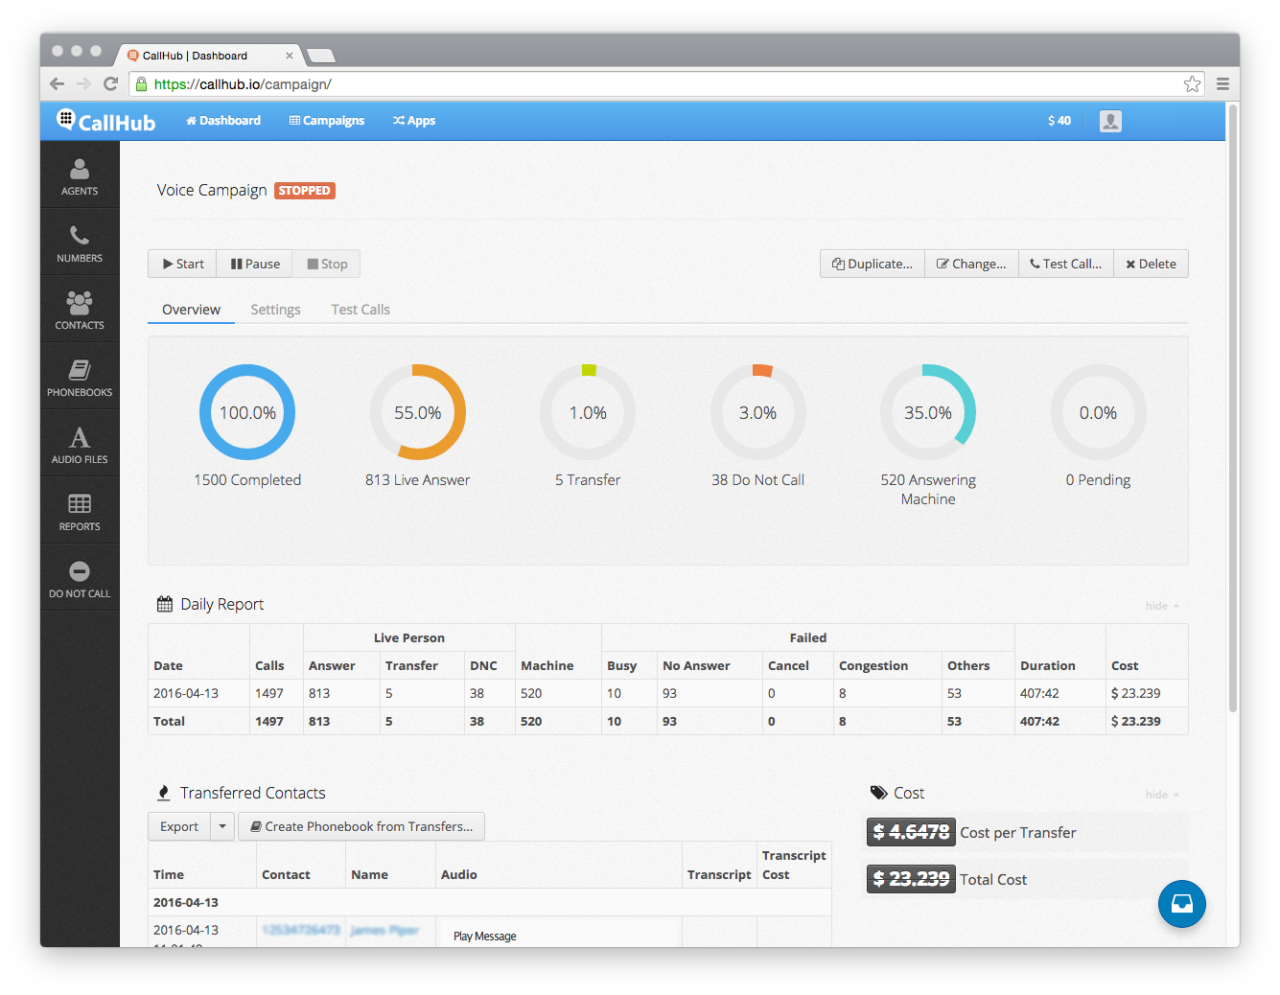This screenshot has width=1280, height=995.
Task: Open the Contacts section in the sidebar
Action: tap(79, 309)
